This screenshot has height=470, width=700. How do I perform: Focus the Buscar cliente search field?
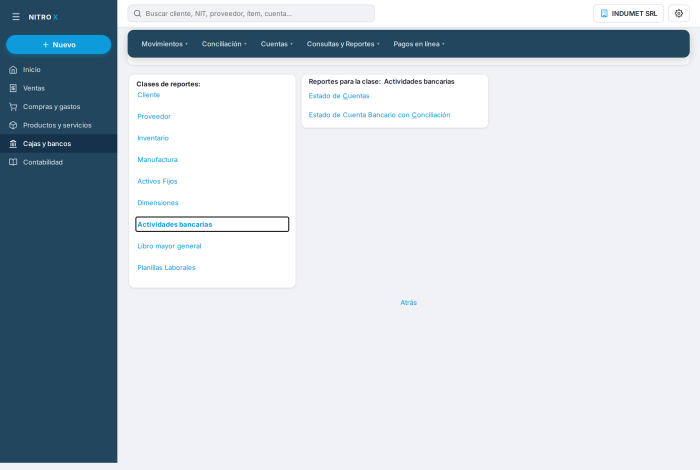(x=251, y=13)
